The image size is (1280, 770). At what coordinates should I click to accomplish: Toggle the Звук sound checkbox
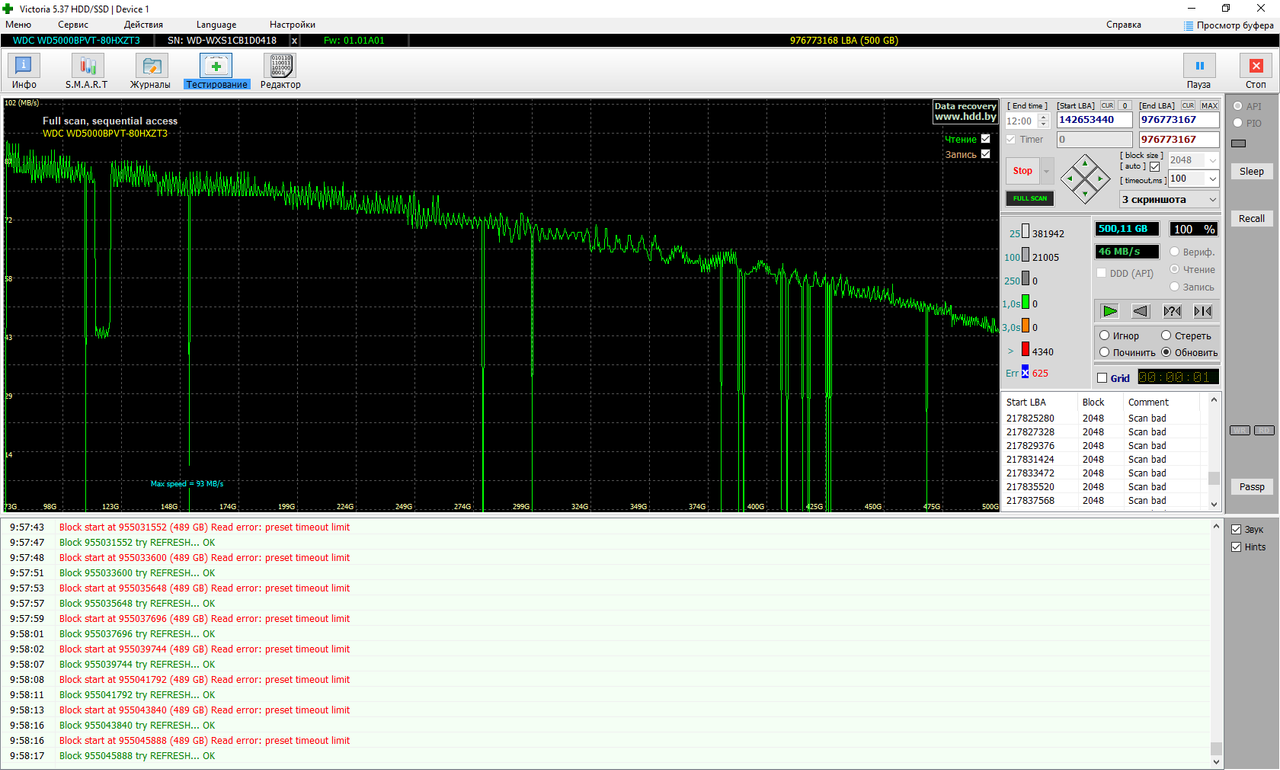pyautogui.click(x=1237, y=529)
